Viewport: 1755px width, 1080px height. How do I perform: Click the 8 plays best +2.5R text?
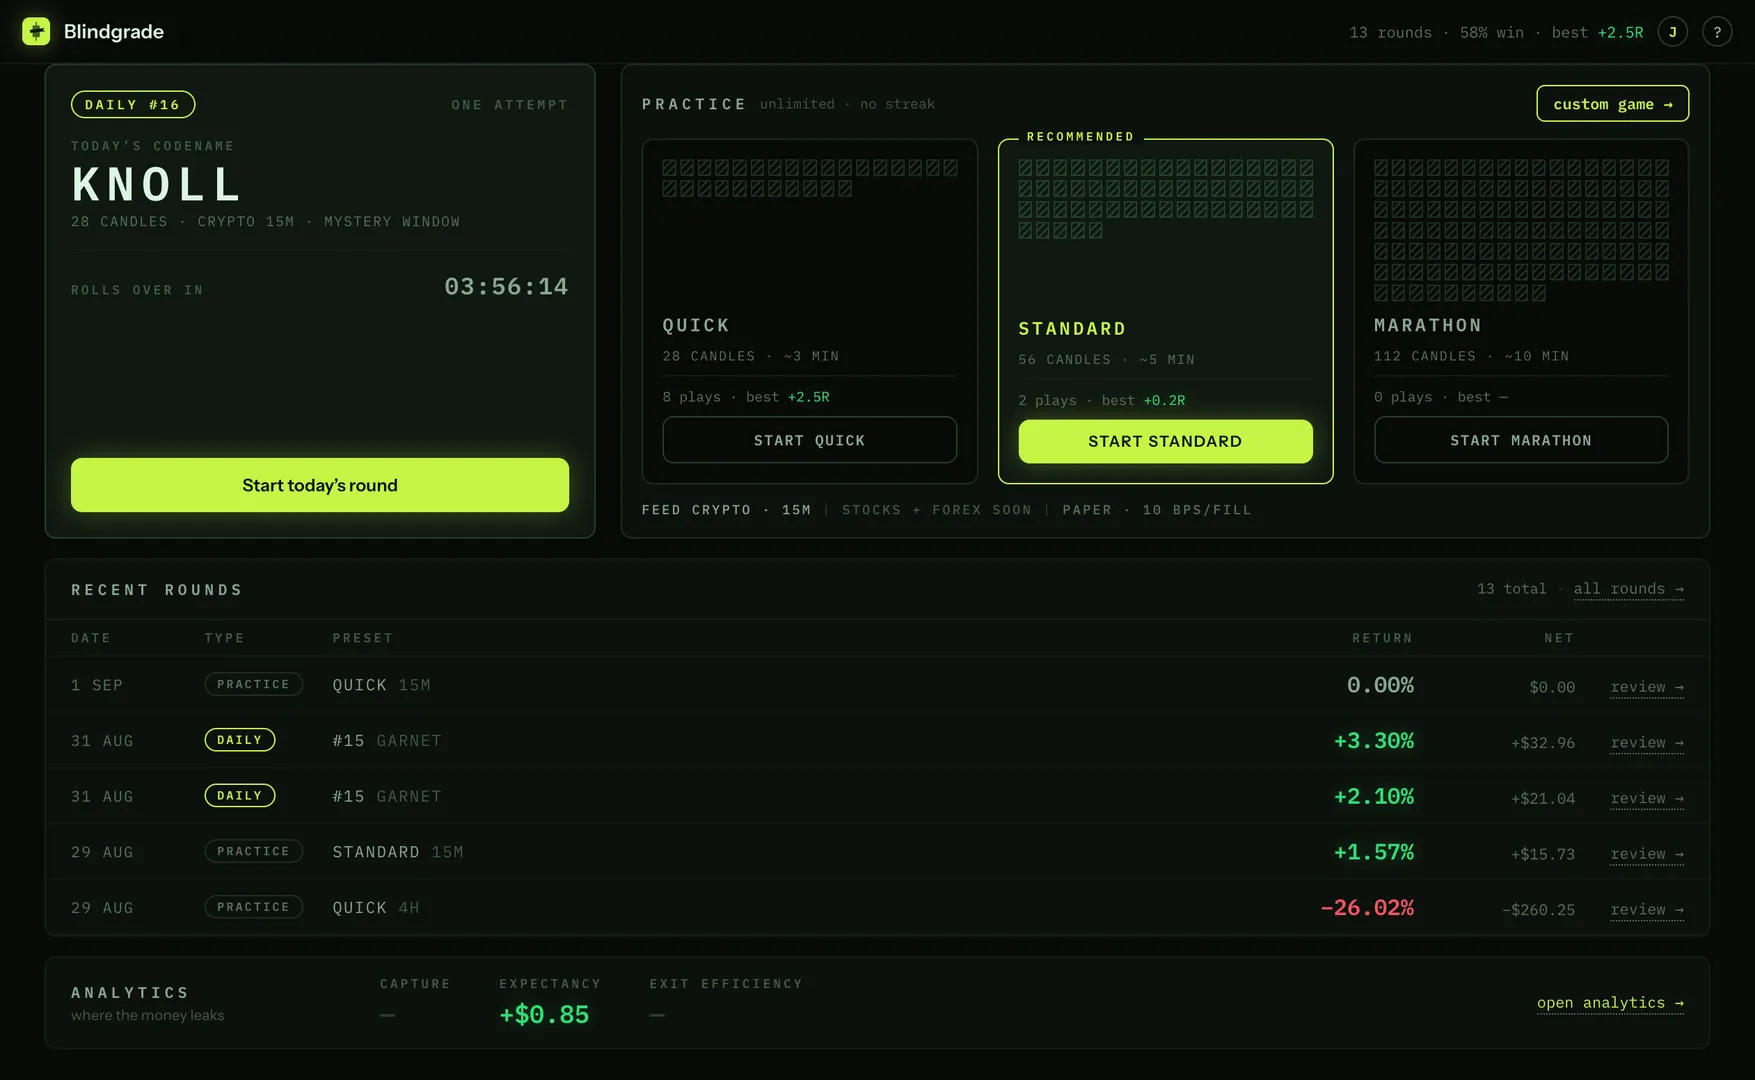tap(746, 397)
